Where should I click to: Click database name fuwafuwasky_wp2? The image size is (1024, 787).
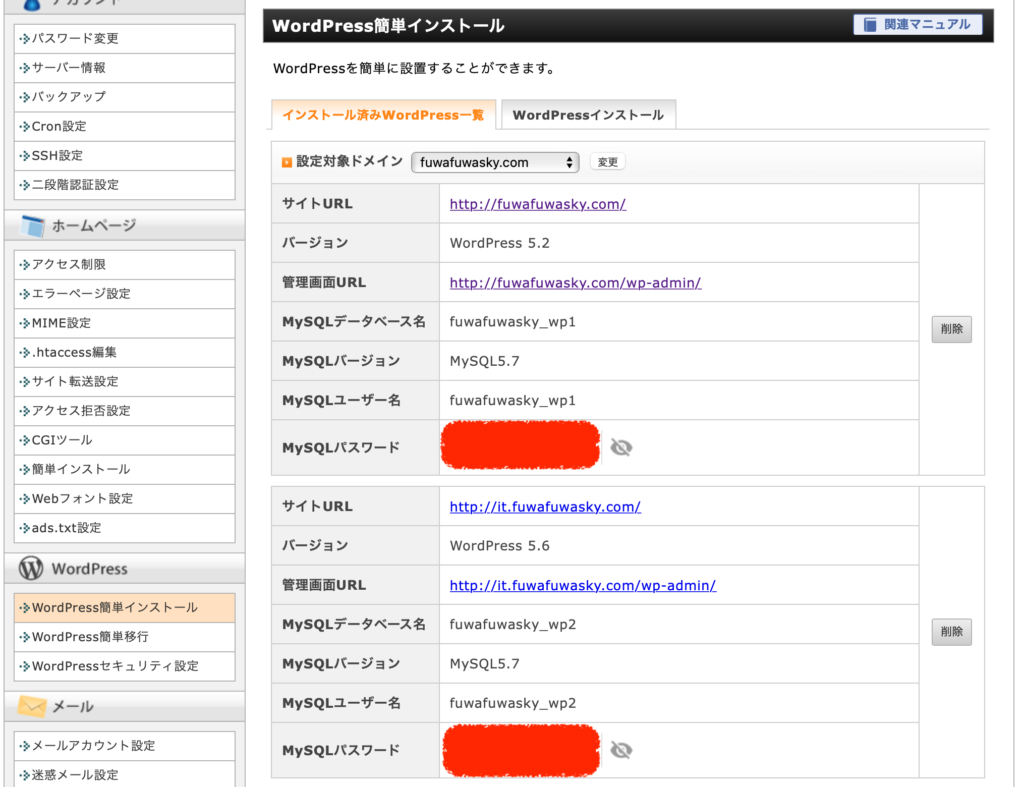point(513,625)
